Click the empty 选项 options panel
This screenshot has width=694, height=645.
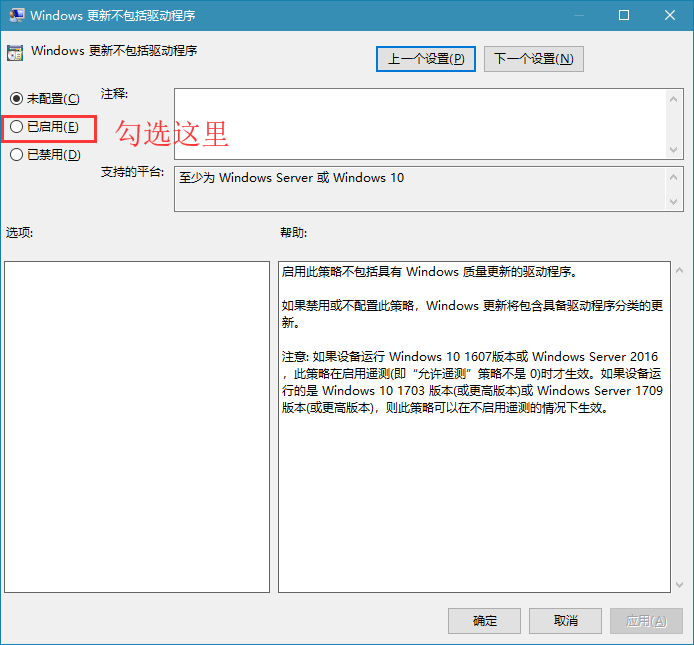pos(137,427)
